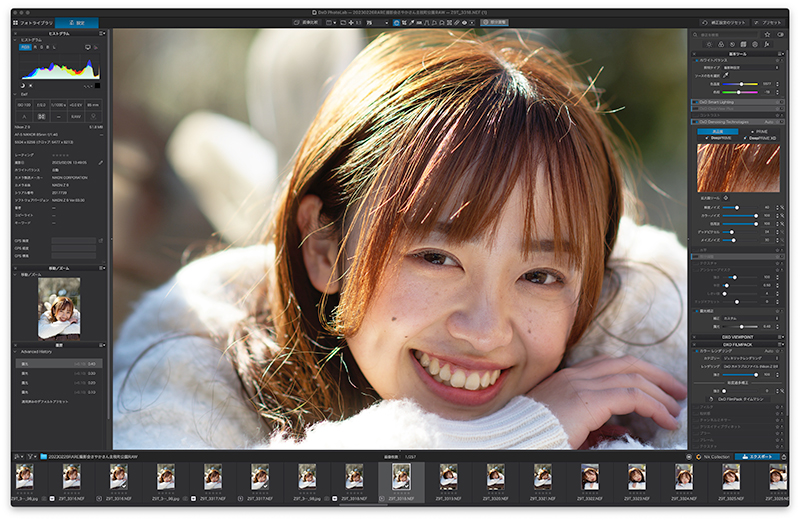Collapse the Histogram section chevron
This screenshot has width=800, height=520.
[x=15, y=40]
